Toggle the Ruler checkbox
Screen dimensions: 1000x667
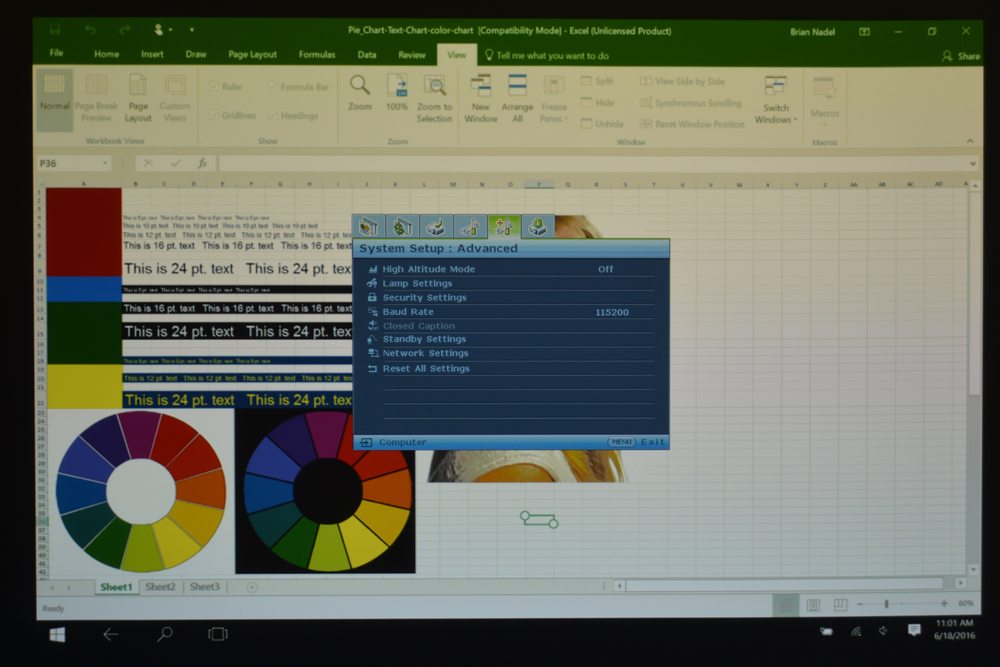[x=226, y=87]
